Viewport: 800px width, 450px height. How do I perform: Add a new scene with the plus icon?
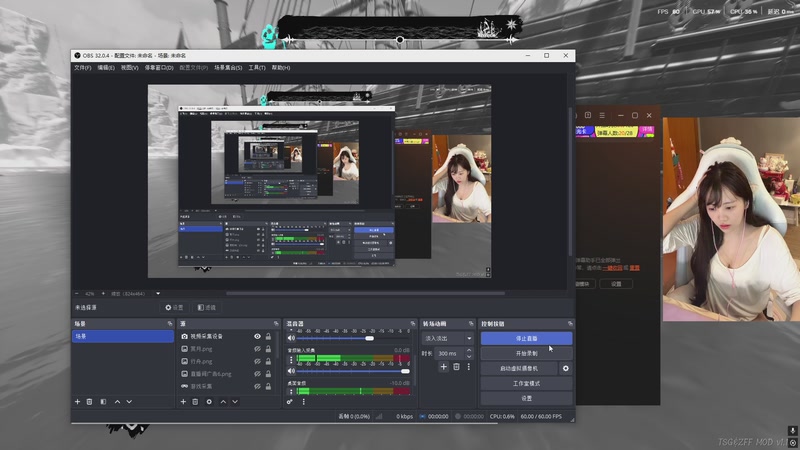point(78,402)
